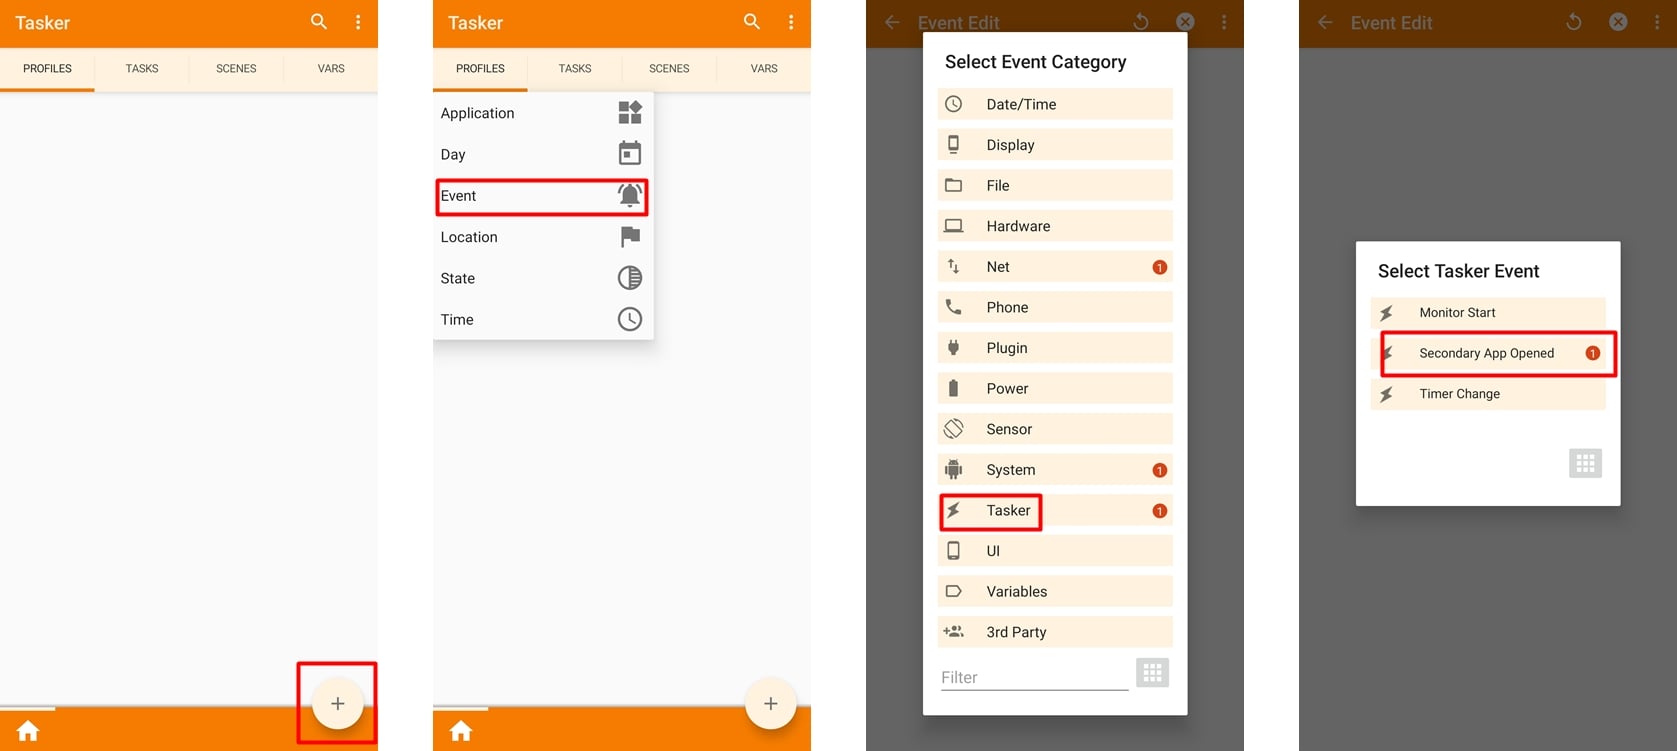Choose Application from the profile type menu

tap(543, 113)
